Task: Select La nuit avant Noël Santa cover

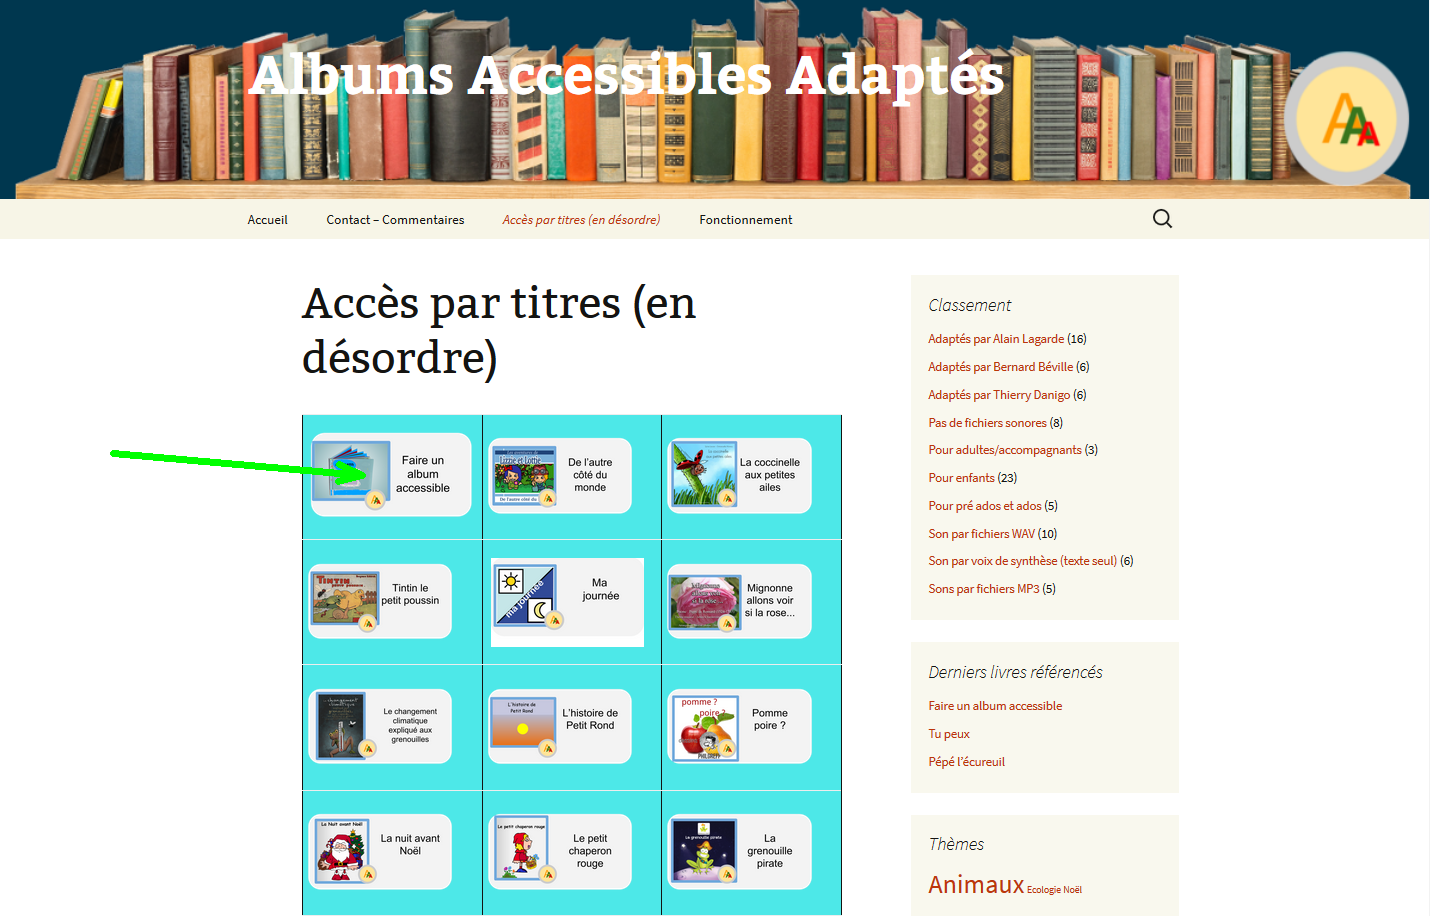Action: (x=342, y=851)
